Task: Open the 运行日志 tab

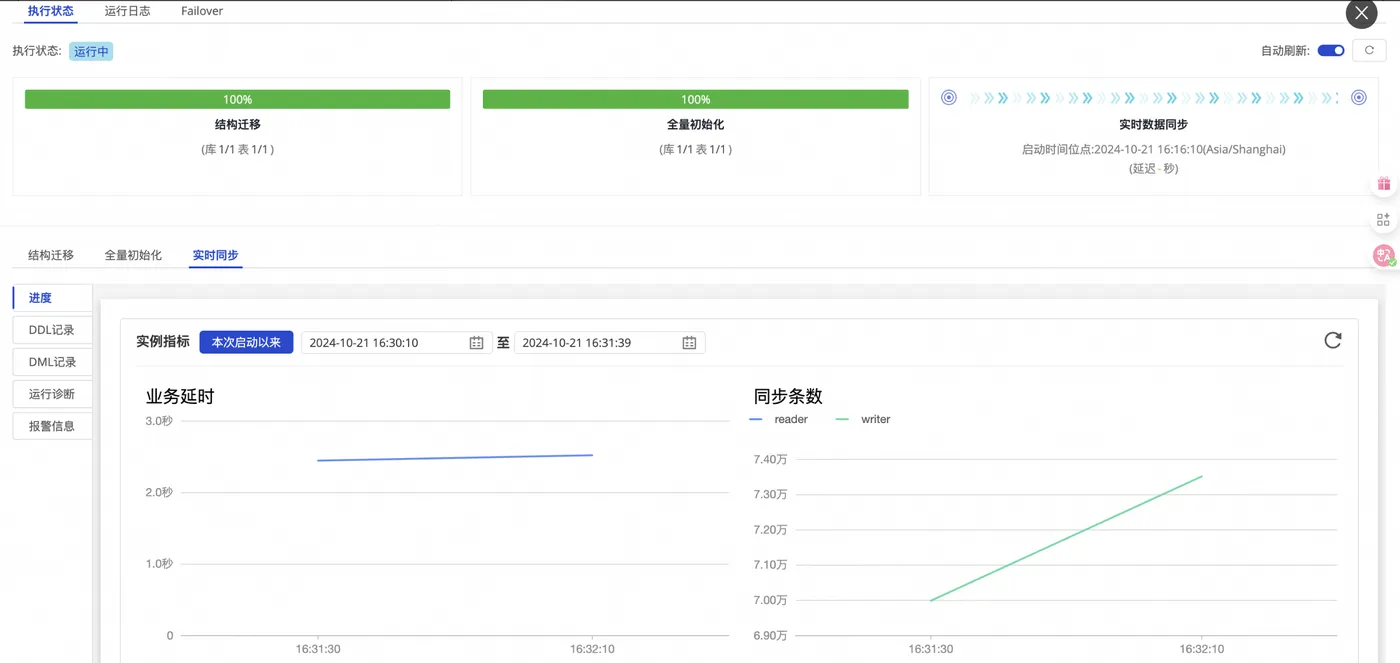Action: click(128, 11)
